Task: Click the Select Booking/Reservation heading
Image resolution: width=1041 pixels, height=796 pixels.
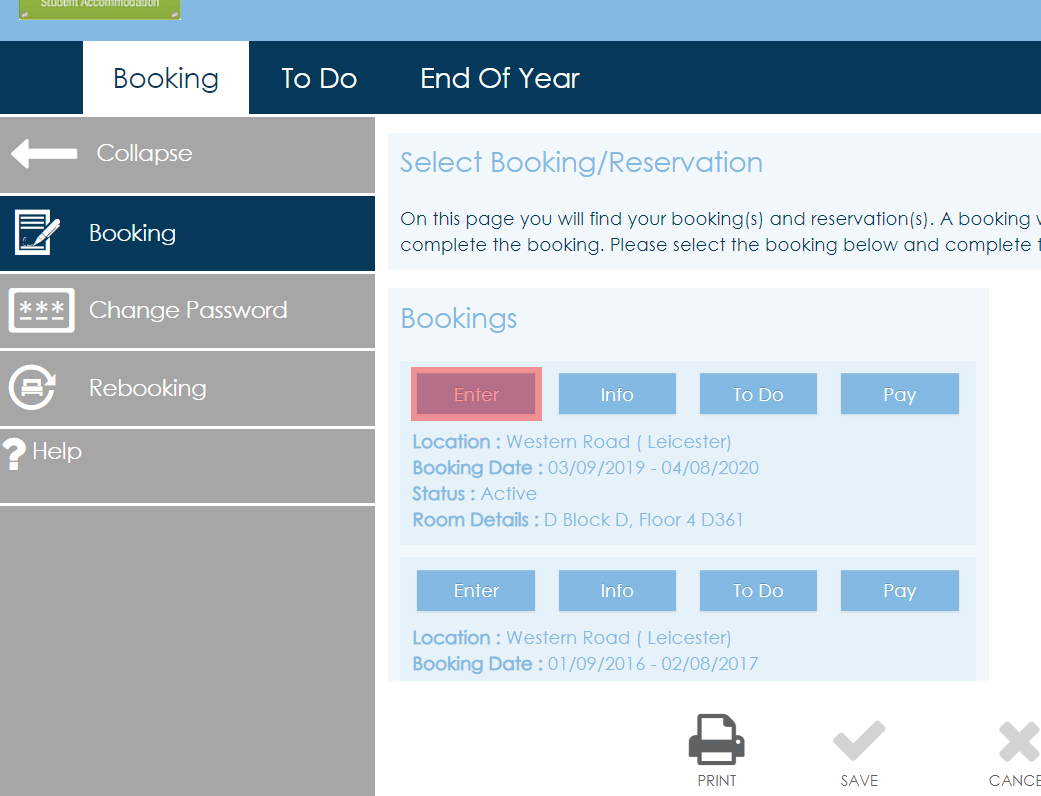Action: (581, 163)
